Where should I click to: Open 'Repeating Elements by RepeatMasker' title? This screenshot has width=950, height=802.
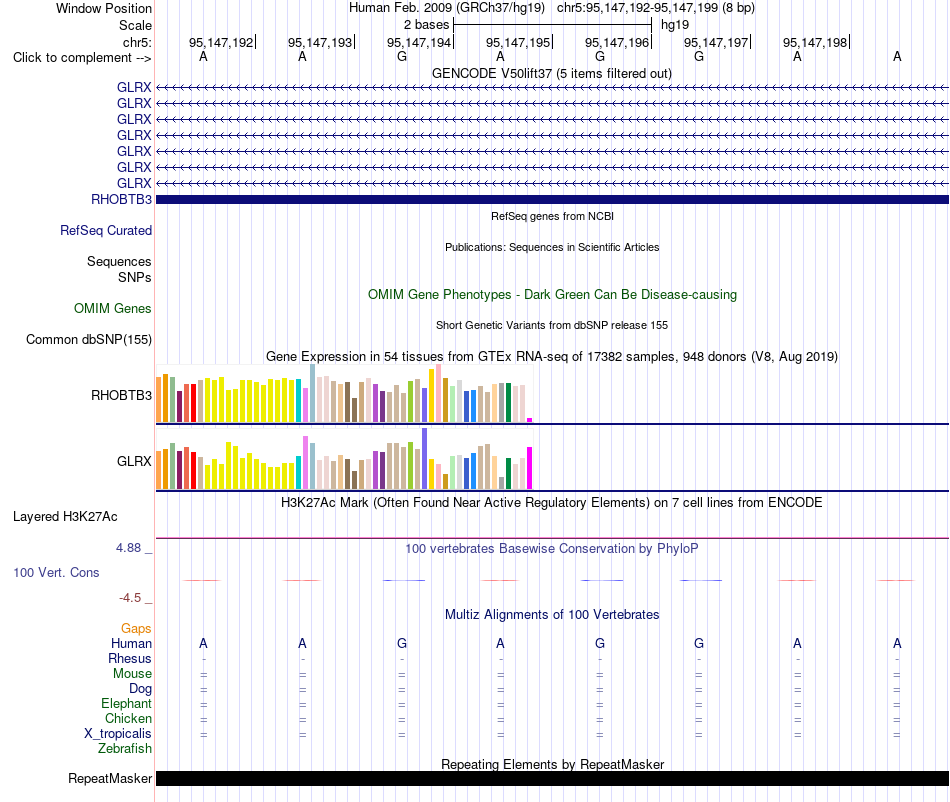pyautogui.click(x=552, y=764)
